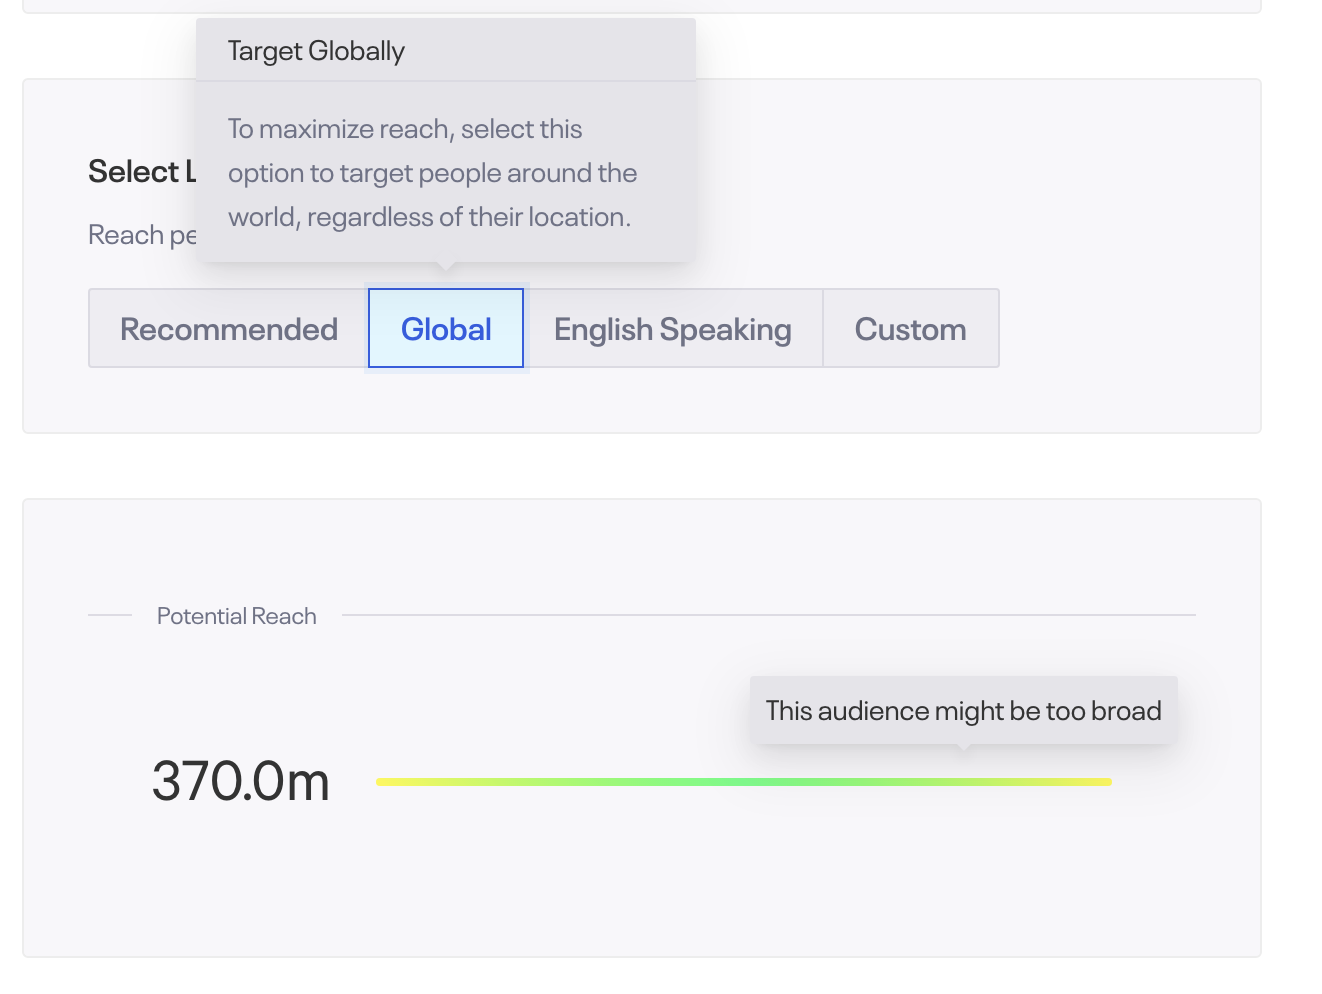This screenshot has width=1322, height=994.
Task: Click the 'This audience might be too broad' tooltip
Action: pyautogui.click(x=963, y=711)
